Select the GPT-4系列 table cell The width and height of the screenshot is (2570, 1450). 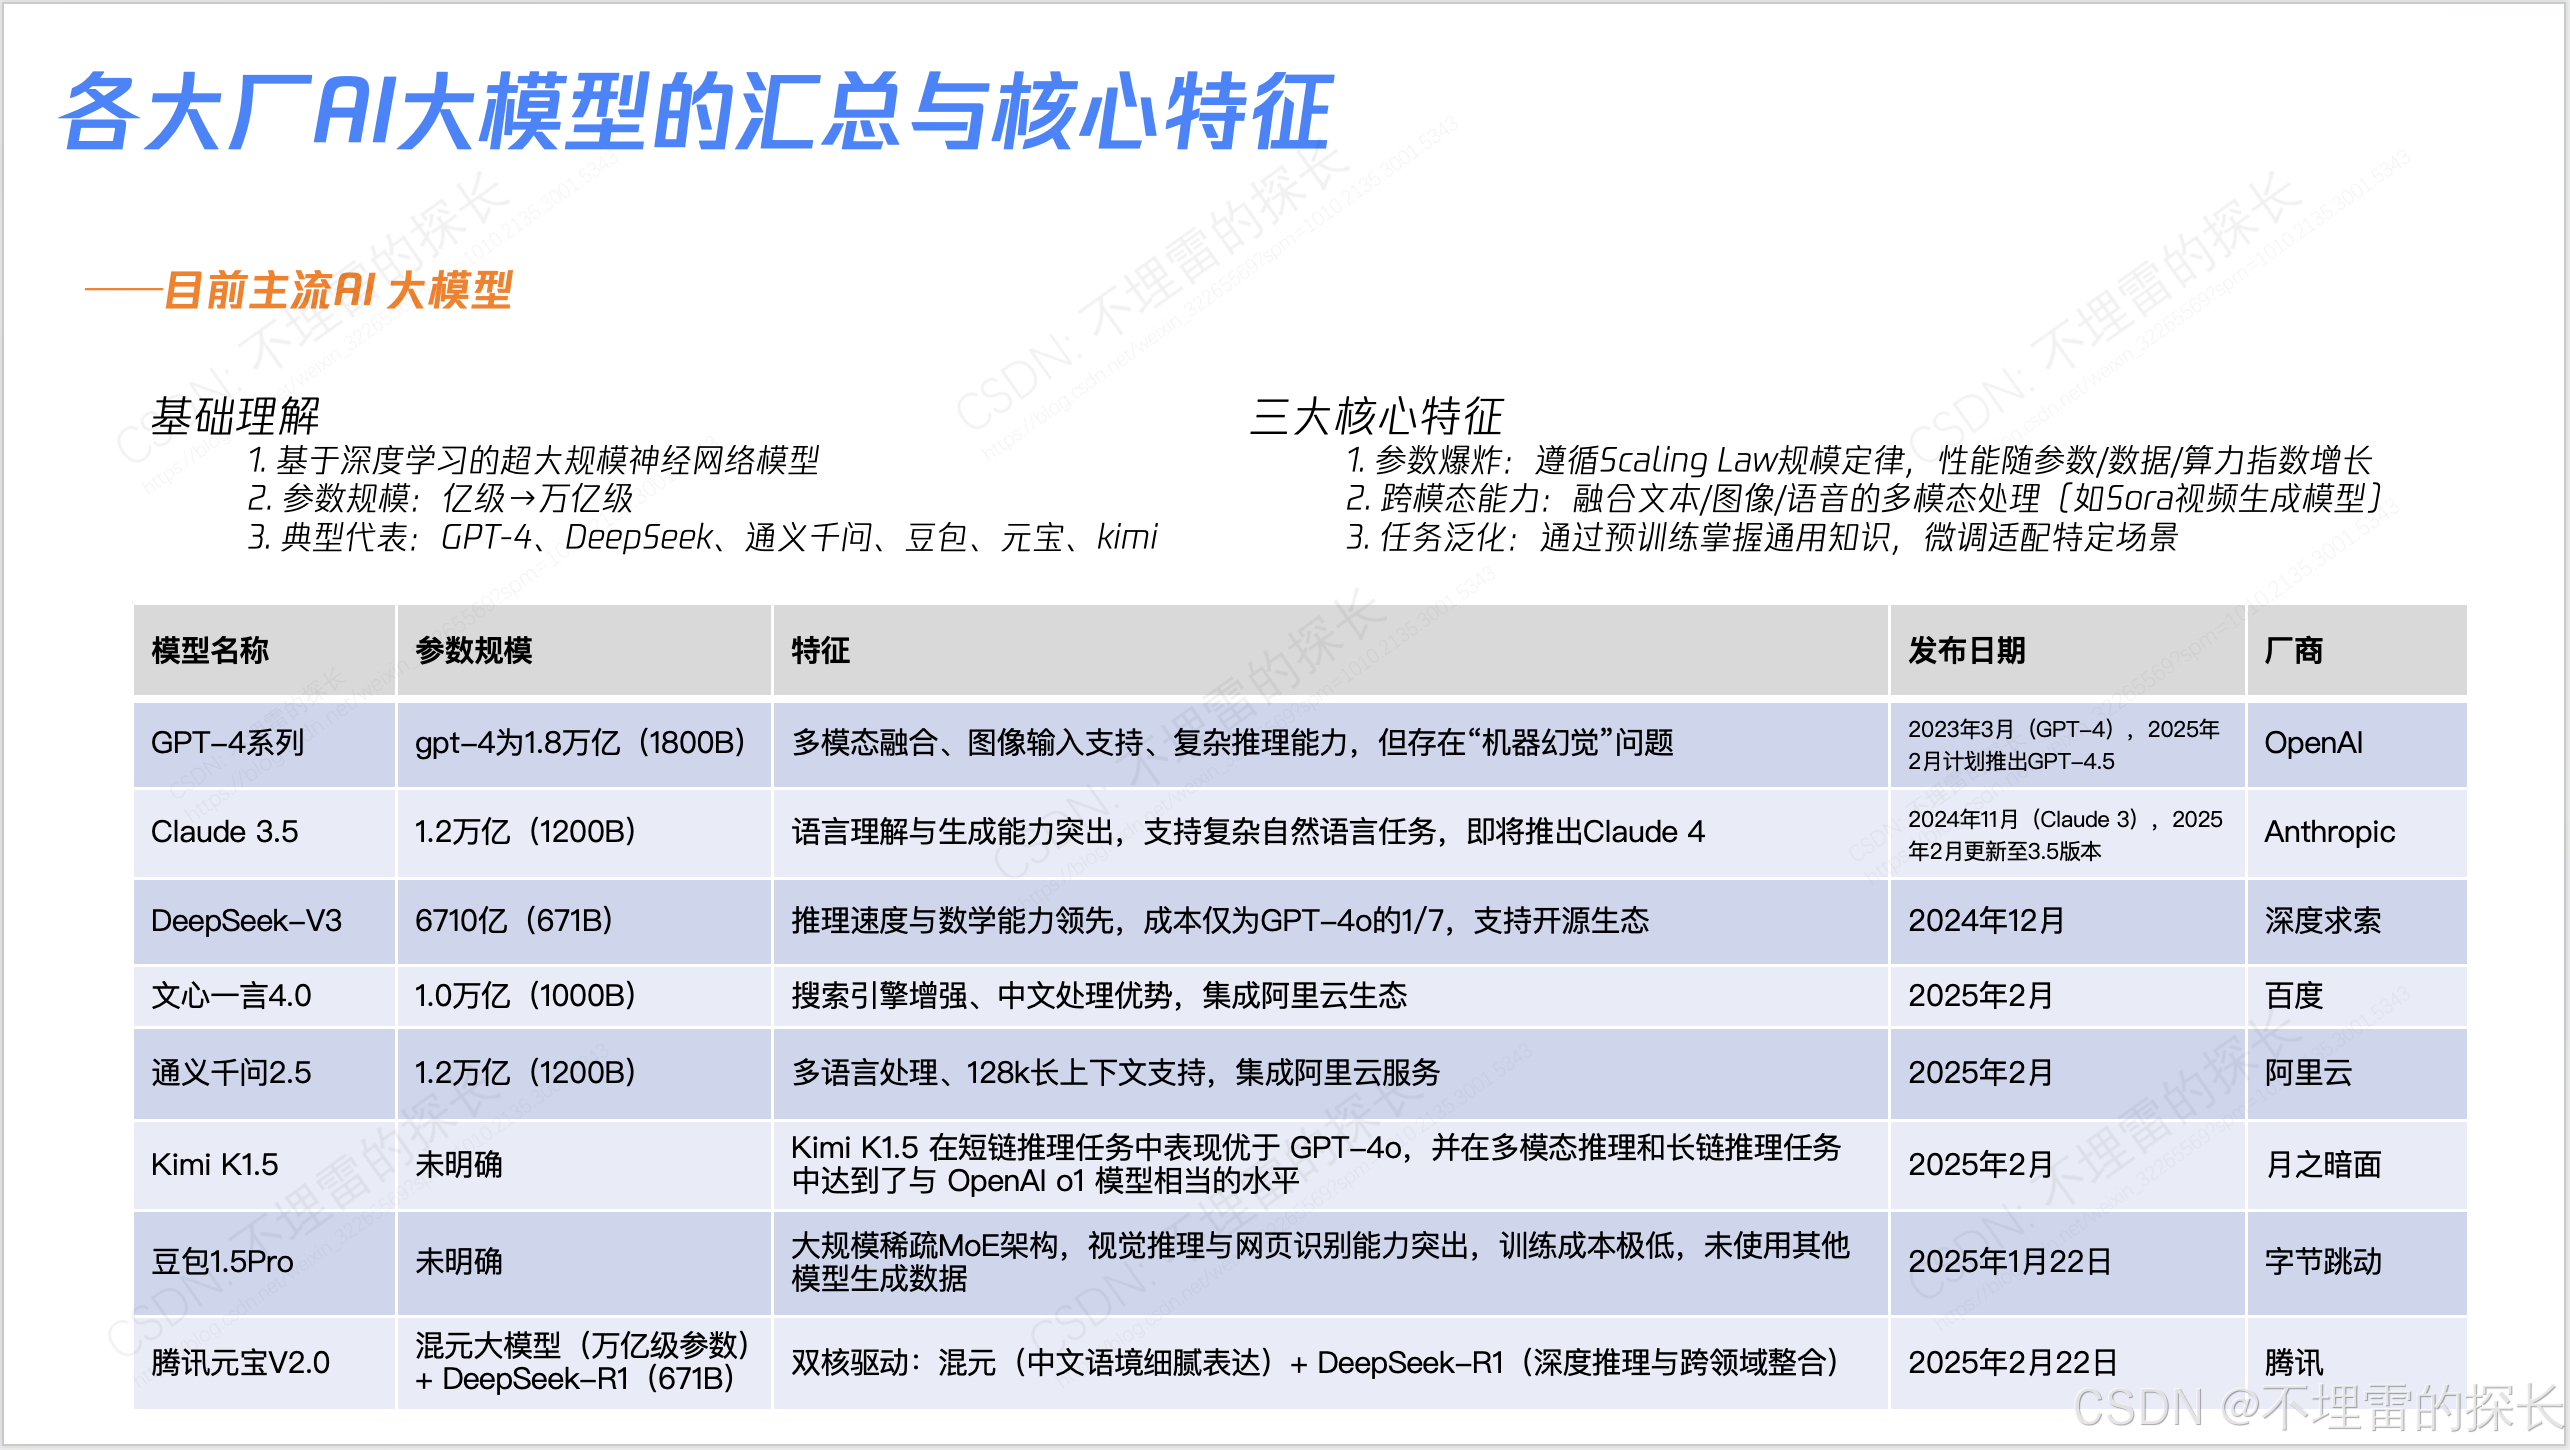228,743
